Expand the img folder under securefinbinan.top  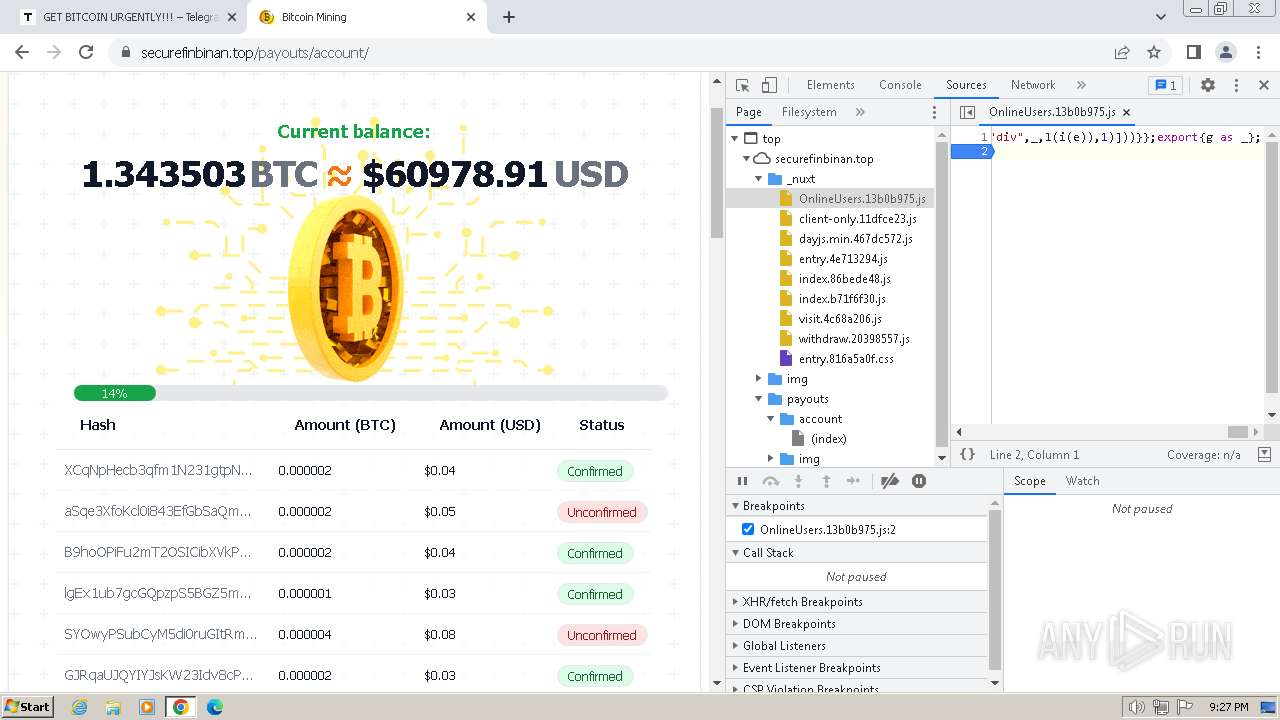point(758,379)
